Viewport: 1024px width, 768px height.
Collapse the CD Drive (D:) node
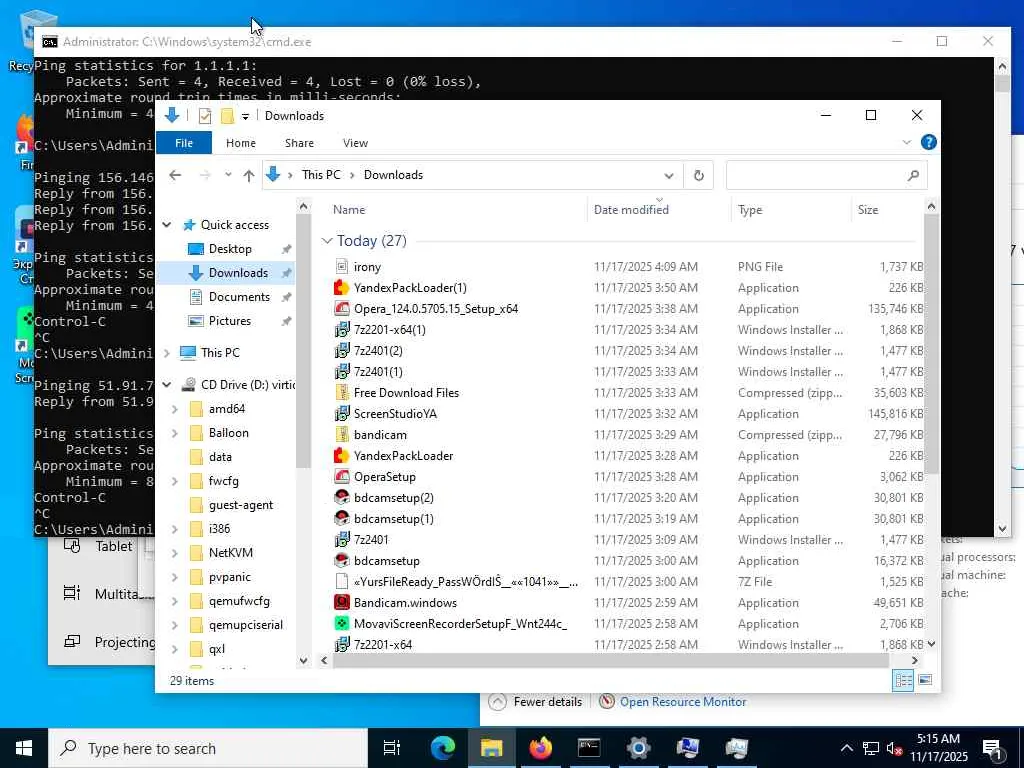tap(167, 385)
